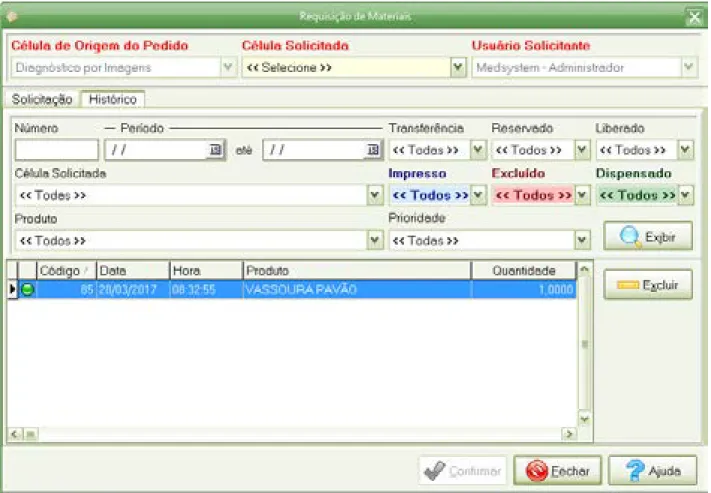Click the row pointer arrow beside first record
The image size is (711, 493).
[12, 289]
